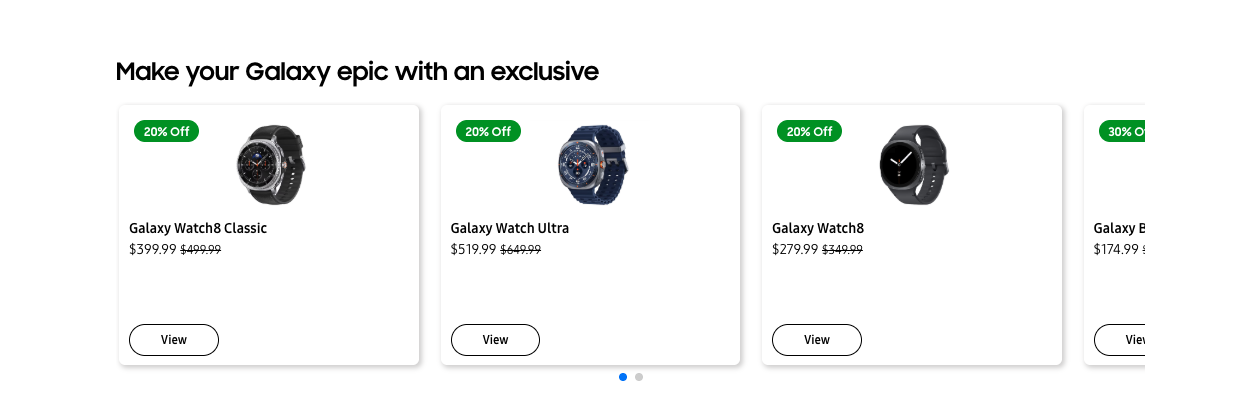Click the 20% Off badge on Watch Ultra
Viewport: 1242px width, 416px height.
click(x=488, y=131)
